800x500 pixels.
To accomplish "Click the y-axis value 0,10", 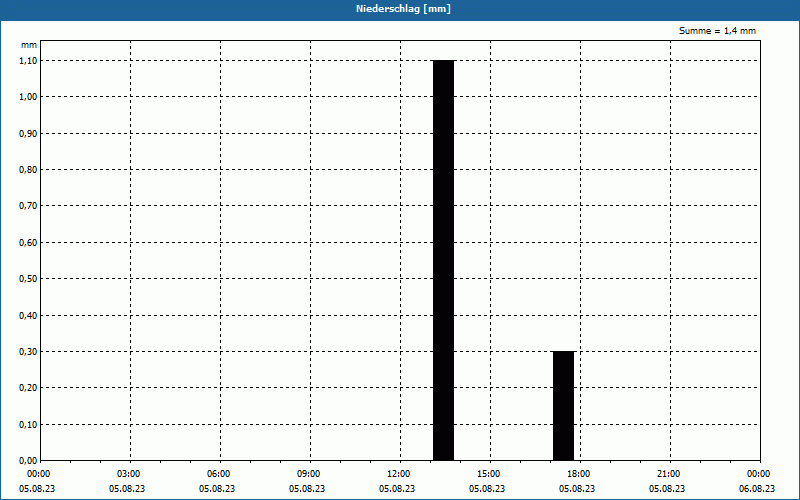I will point(28,424).
